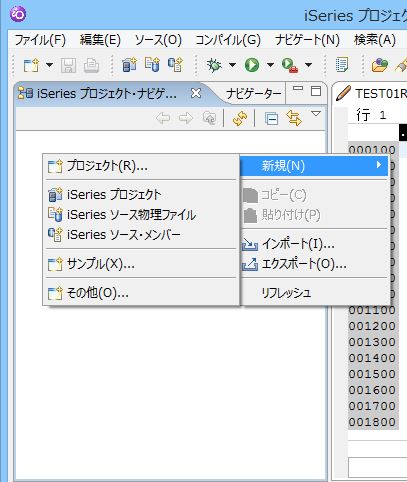
Task: Toggle Link with Editor icon
Action: click(x=294, y=118)
